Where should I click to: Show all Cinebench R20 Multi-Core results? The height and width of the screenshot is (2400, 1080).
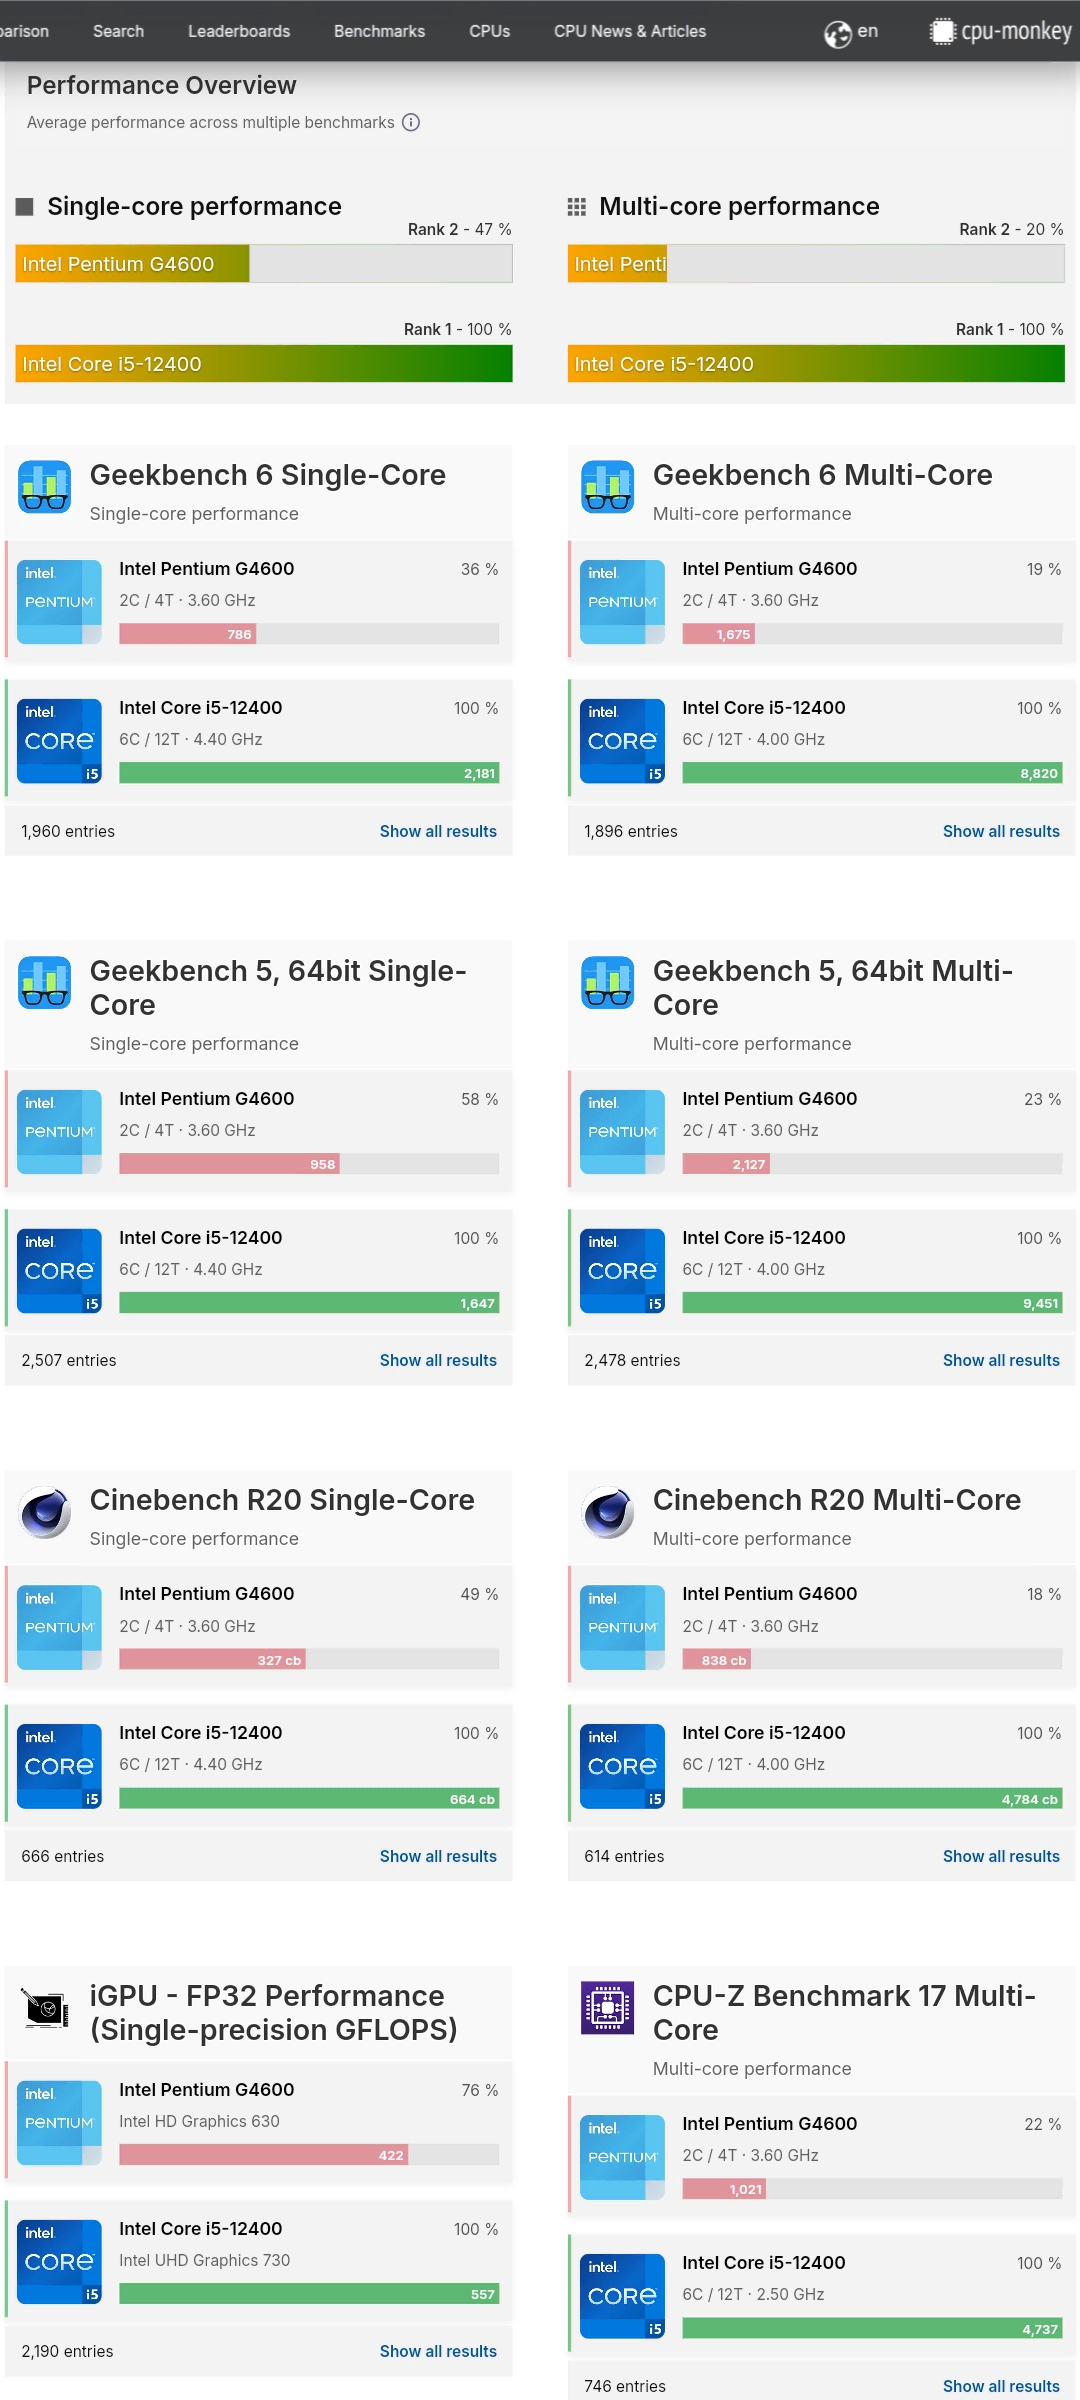1001,1856
